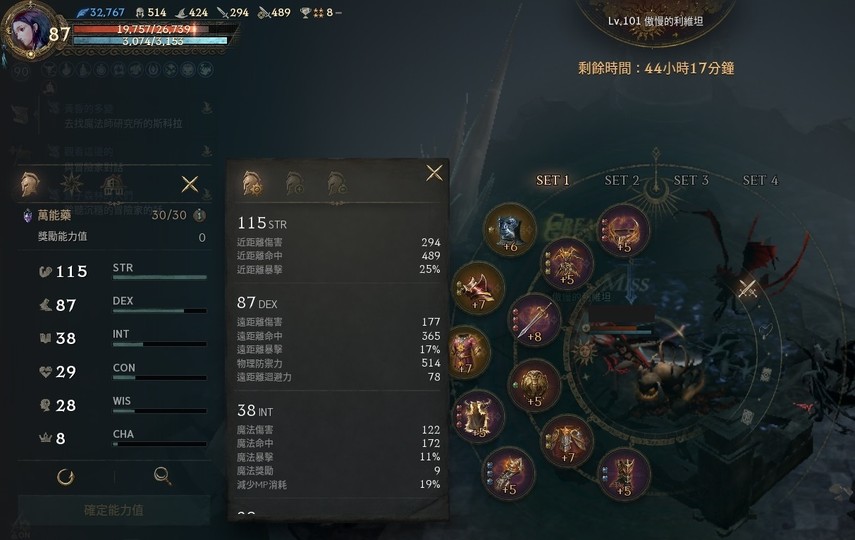Screen dimensions: 855x540
Task: Switch to SET 2 equipment preset
Action: coord(622,180)
